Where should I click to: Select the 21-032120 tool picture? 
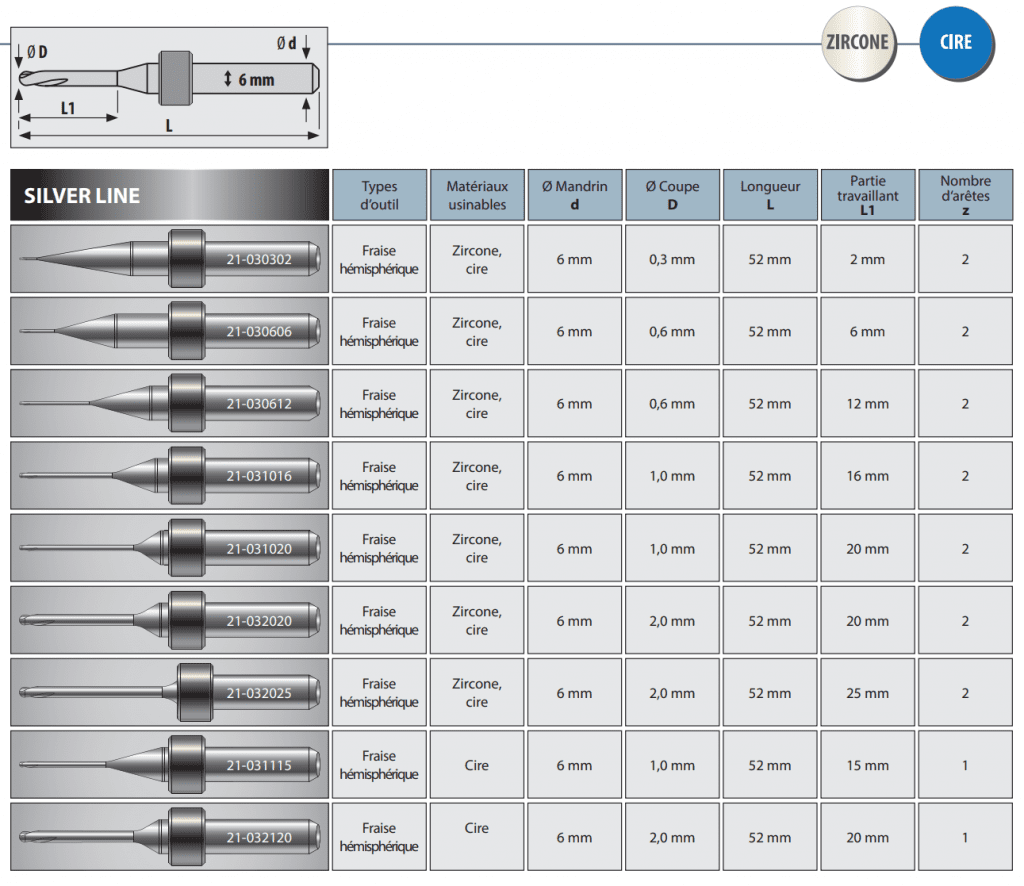tap(169, 837)
